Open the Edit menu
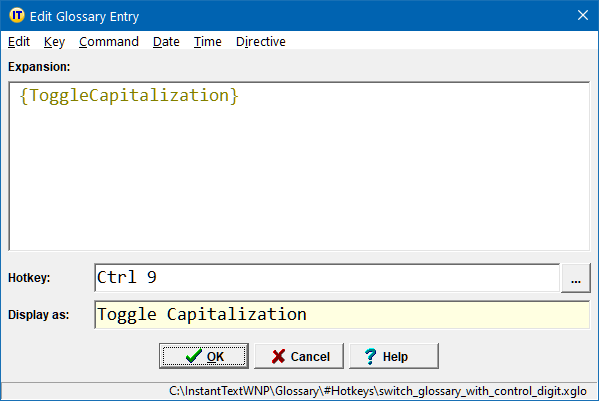The height and width of the screenshot is (401, 599). point(19,41)
